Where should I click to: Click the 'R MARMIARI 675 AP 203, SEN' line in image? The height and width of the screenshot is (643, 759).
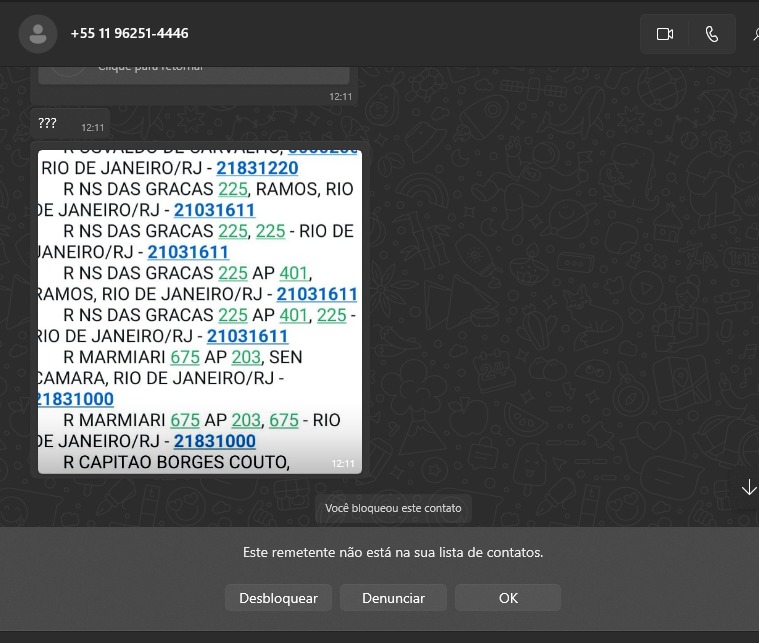(x=182, y=357)
